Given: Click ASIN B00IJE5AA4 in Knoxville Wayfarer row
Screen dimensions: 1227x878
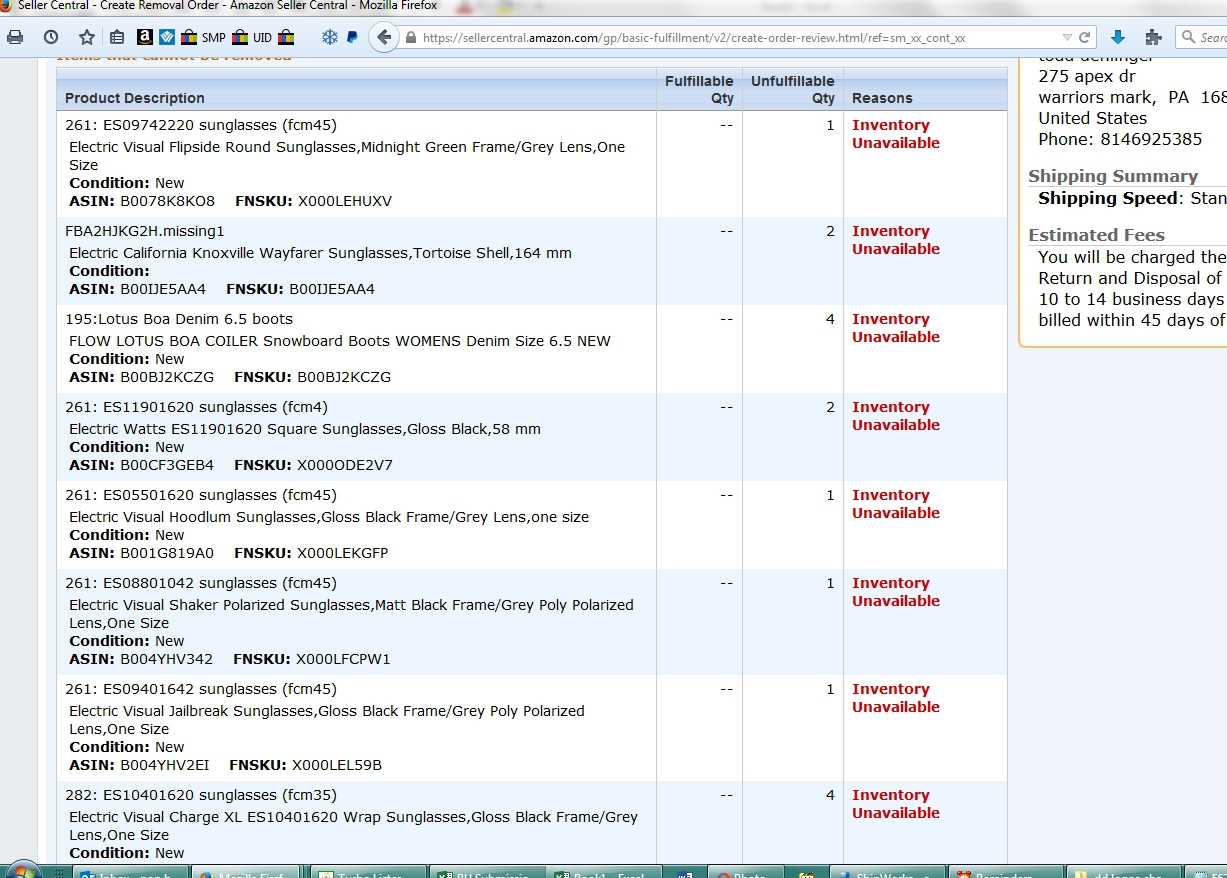Looking at the screenshot, I should (x=163, y=289).
